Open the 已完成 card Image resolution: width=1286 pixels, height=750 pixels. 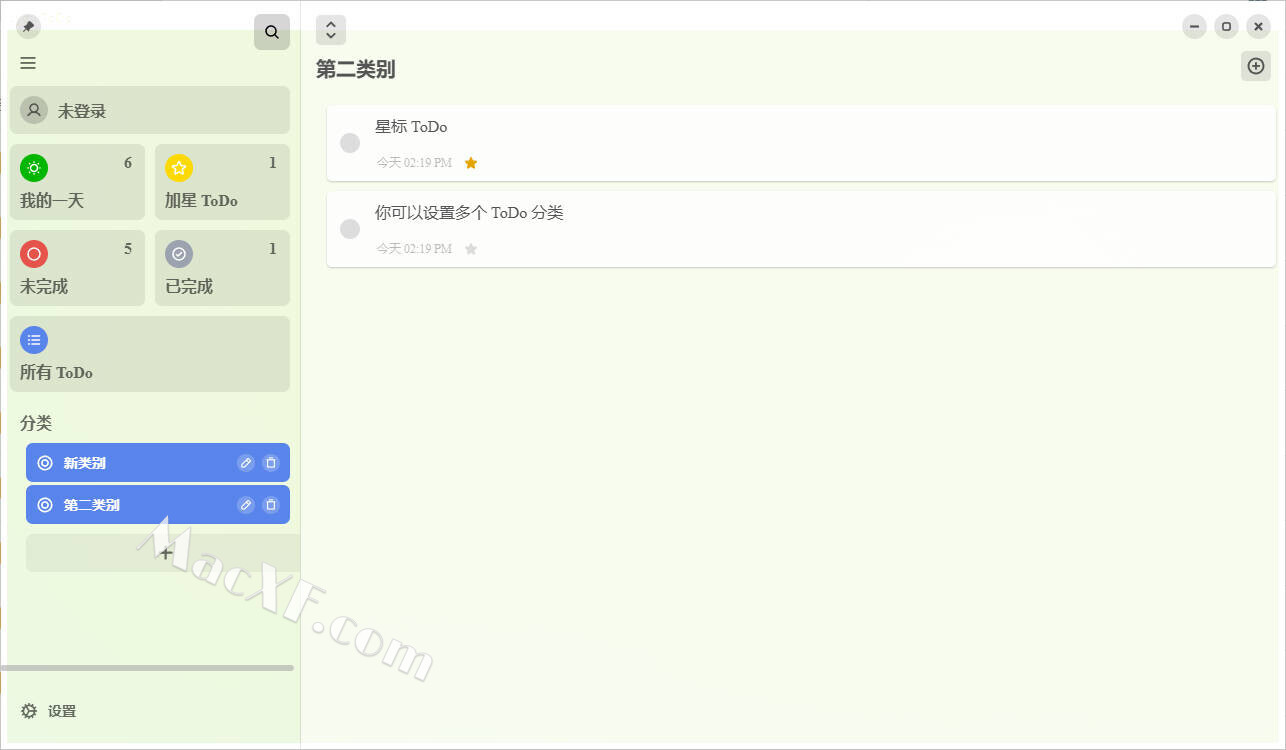[222, 268]
